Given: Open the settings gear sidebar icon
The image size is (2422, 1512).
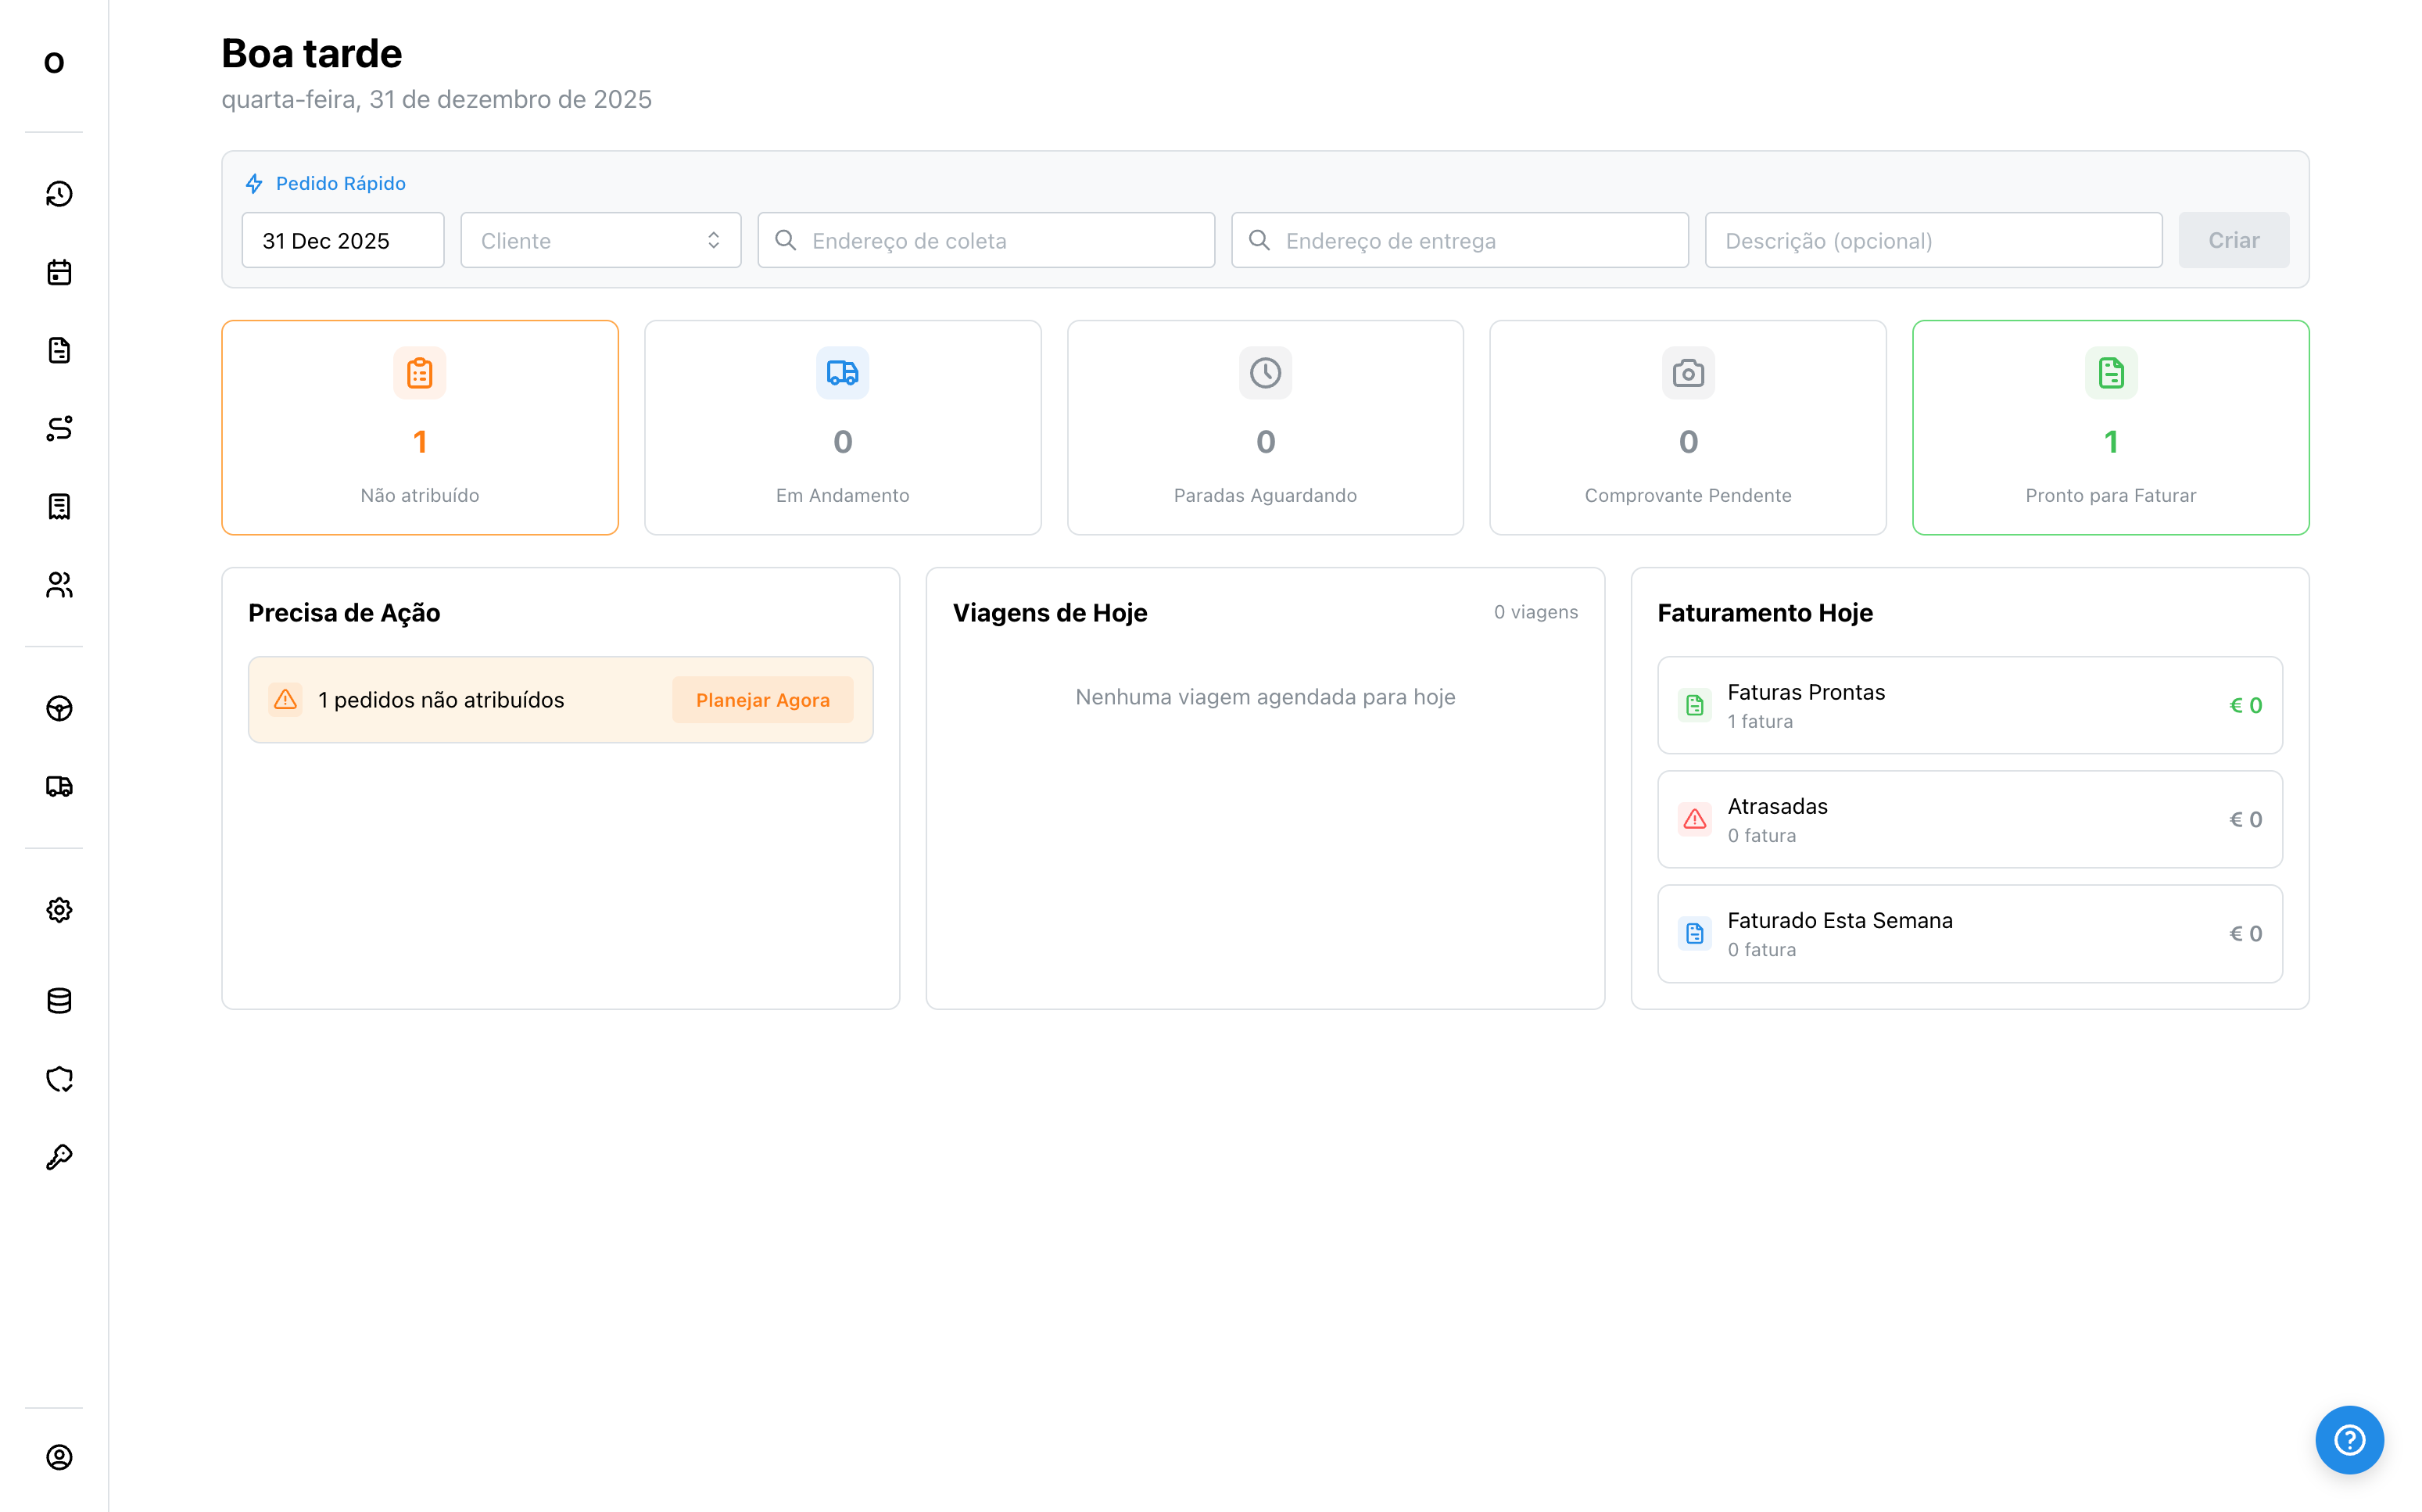Looking at the screenshot, I should tap(59, 910).
